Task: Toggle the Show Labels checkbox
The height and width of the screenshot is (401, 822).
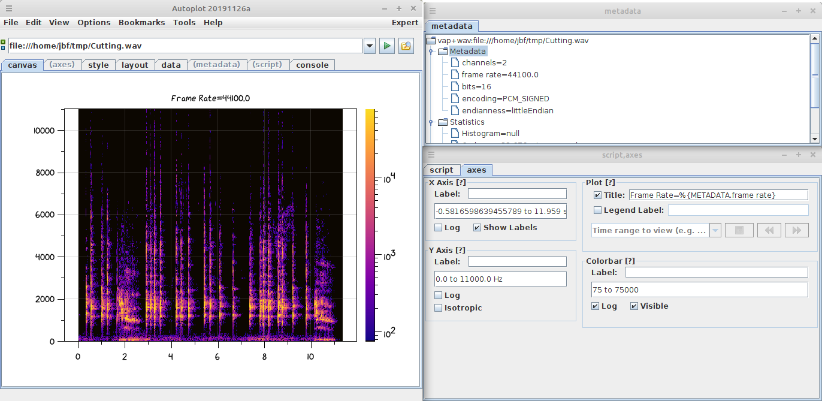Action: 477,228
